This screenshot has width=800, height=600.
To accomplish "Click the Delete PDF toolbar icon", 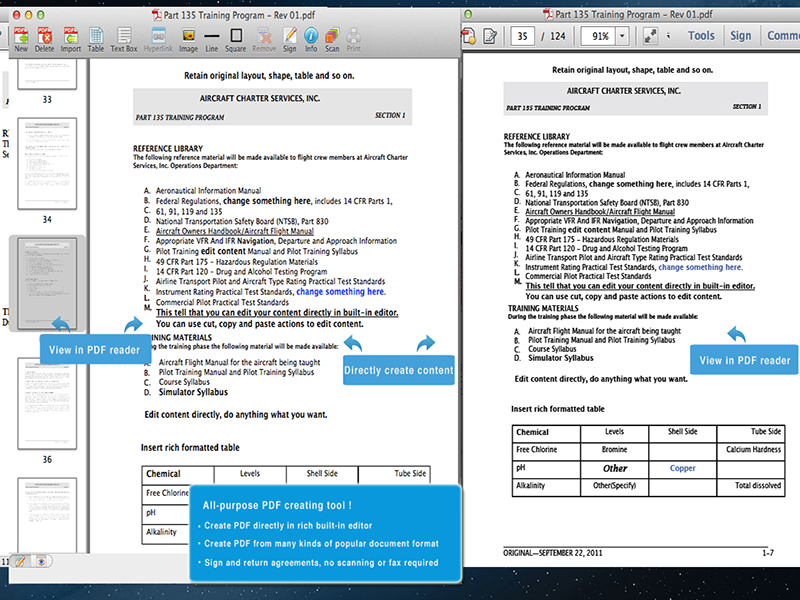I will [44, 39].
